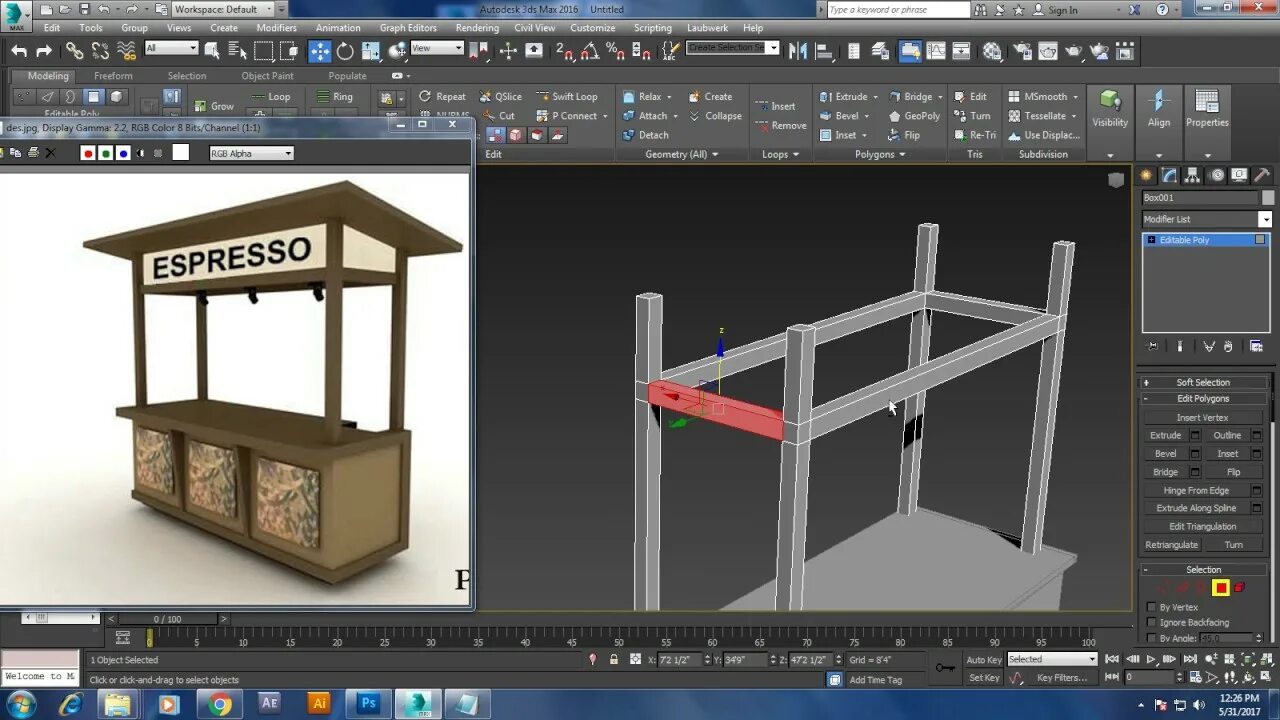Expand the Geometry (All) ribbon panel

683,154
